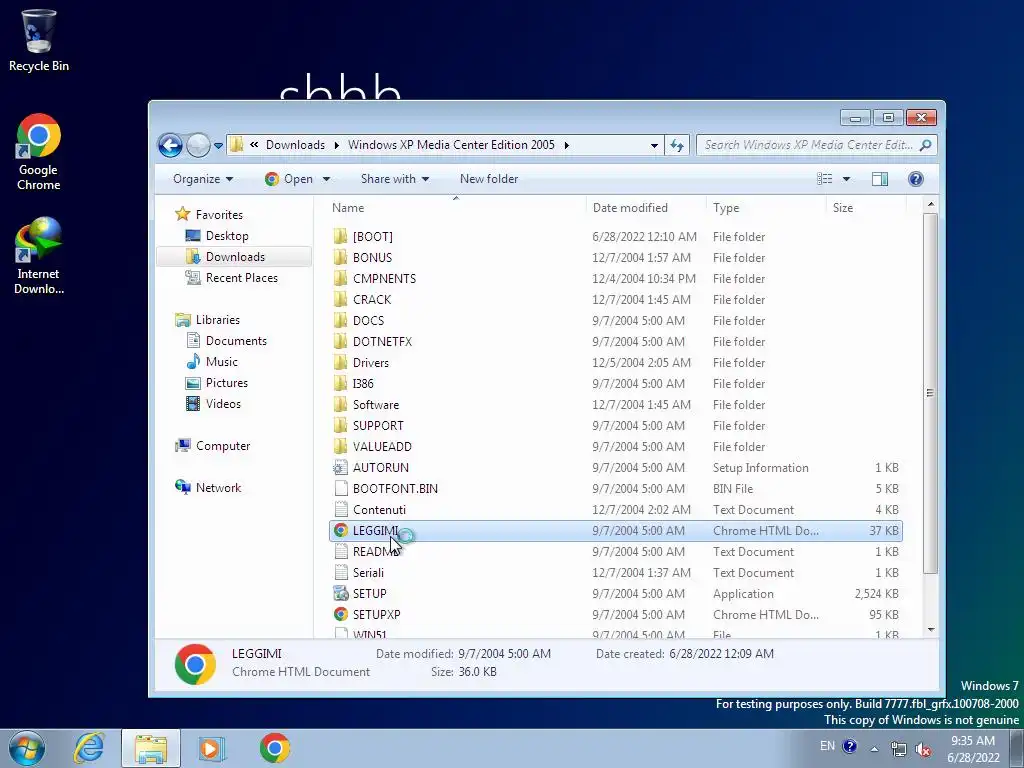This screenshot has width=1024, height=768.
Task: Launch Google Chrome from the desktop shortcut
Action: coord(39,152)
